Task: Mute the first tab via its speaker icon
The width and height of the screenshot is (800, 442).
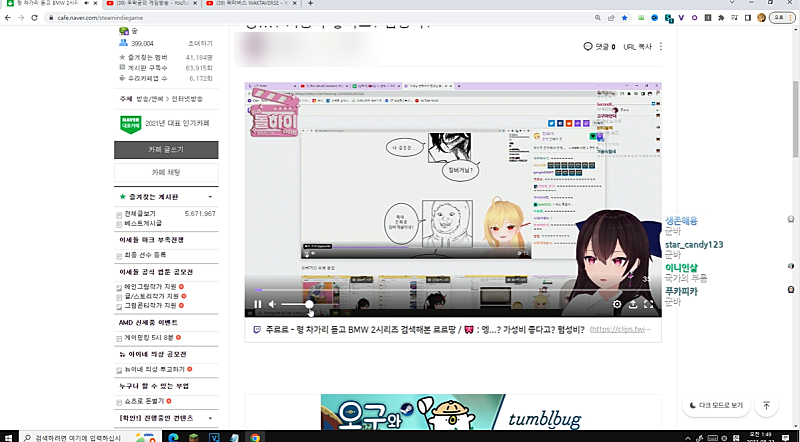Action: pos(86,3)
